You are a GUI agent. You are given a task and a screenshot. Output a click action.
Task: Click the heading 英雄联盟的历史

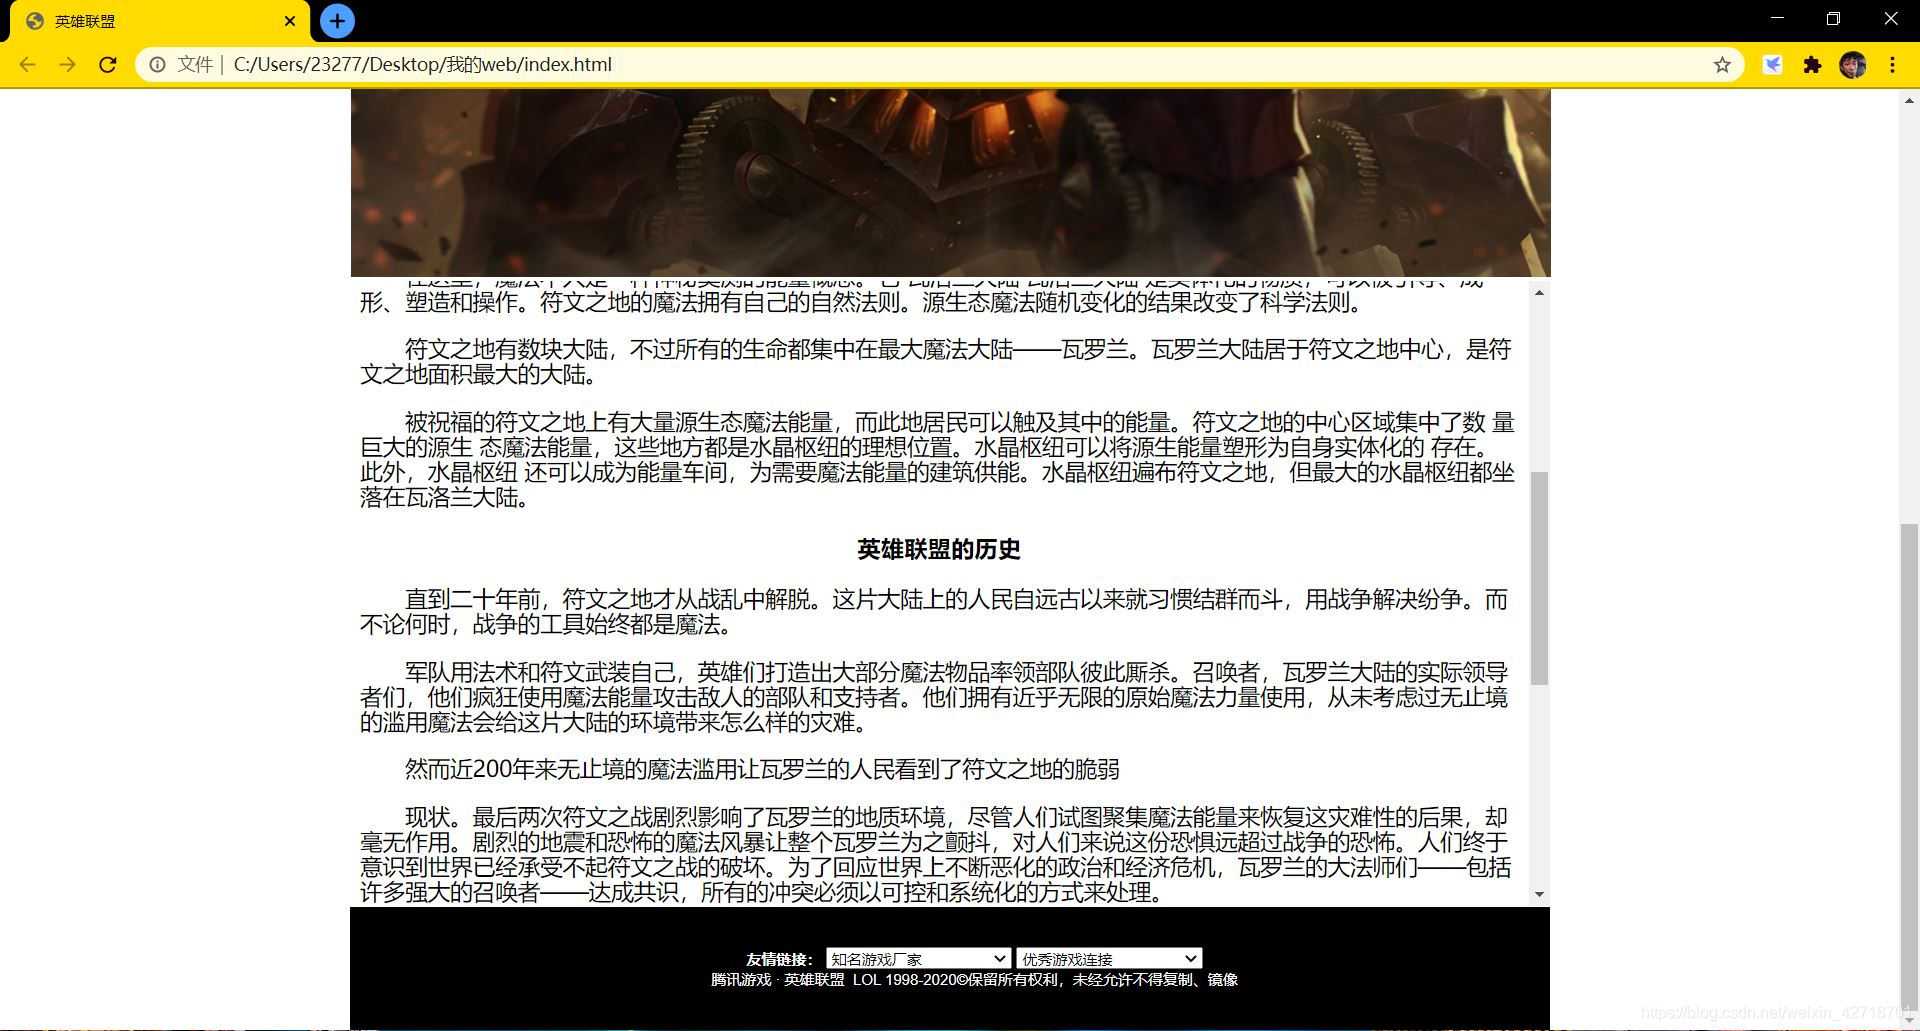939,549
